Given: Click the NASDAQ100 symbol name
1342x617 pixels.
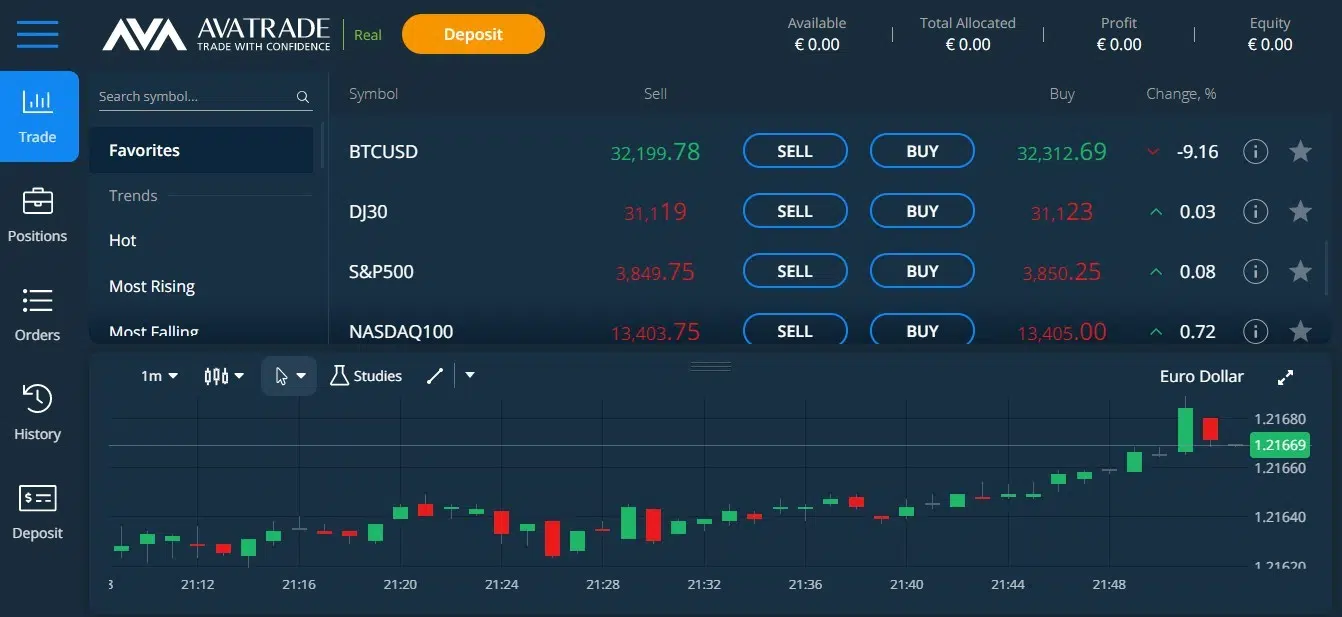Looking at the screenshot, I should [x=401, y=332].
